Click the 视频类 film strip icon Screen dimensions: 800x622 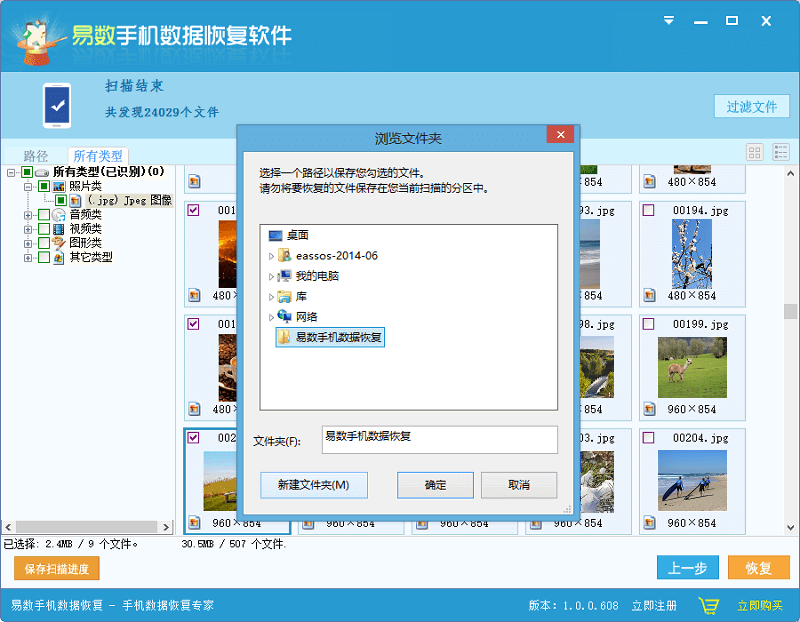pyautogui.click(x=59, y=229)
